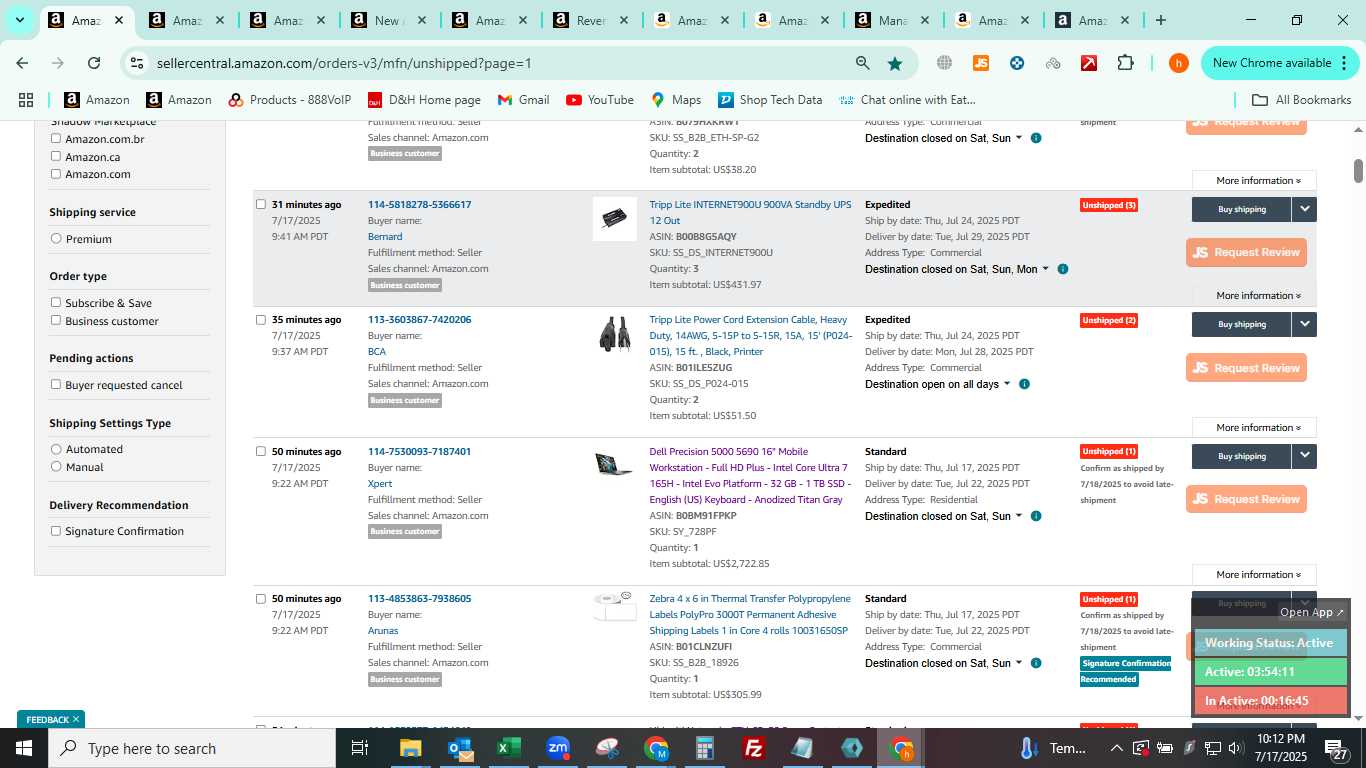Image resolution: width=1366 pixels, height=768 pixels.
Task: Click the zoom magnifier icon in address bar
Action: click(x=862, y=63)
